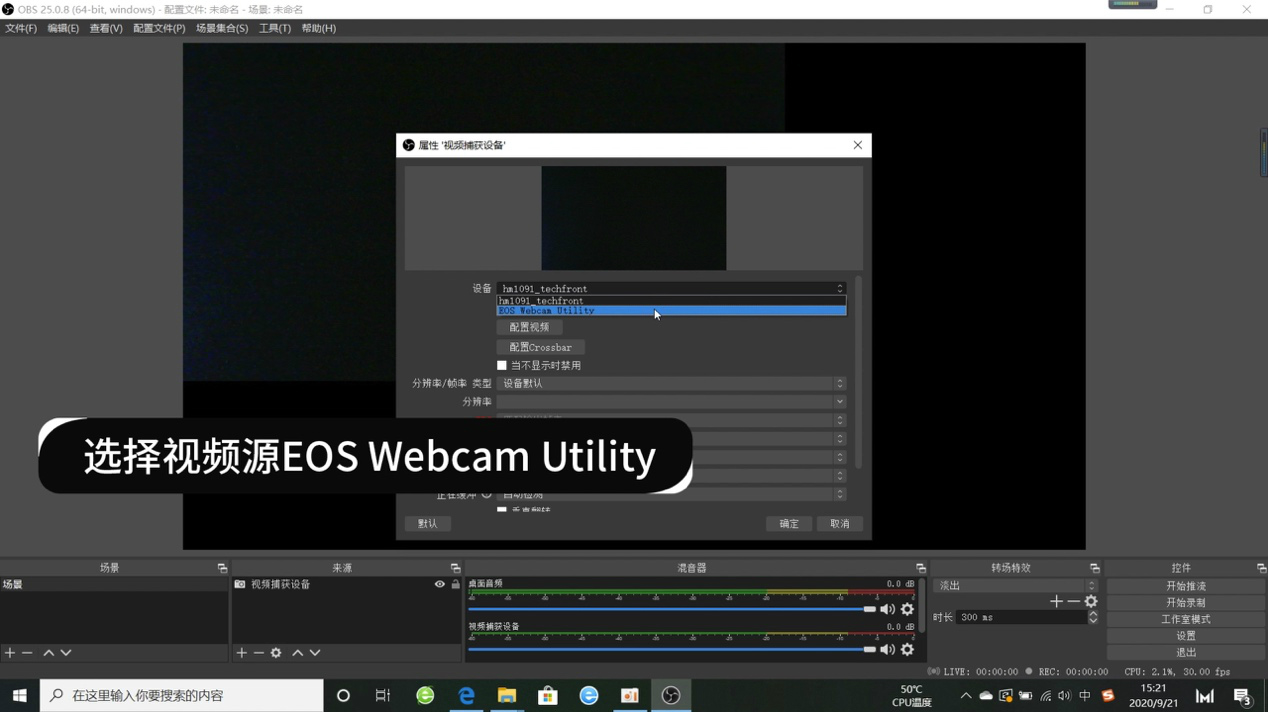Open the 分辨率/帧率 类型 dropdown
The image size is (1268, 712).
click(x=670, y=383)
